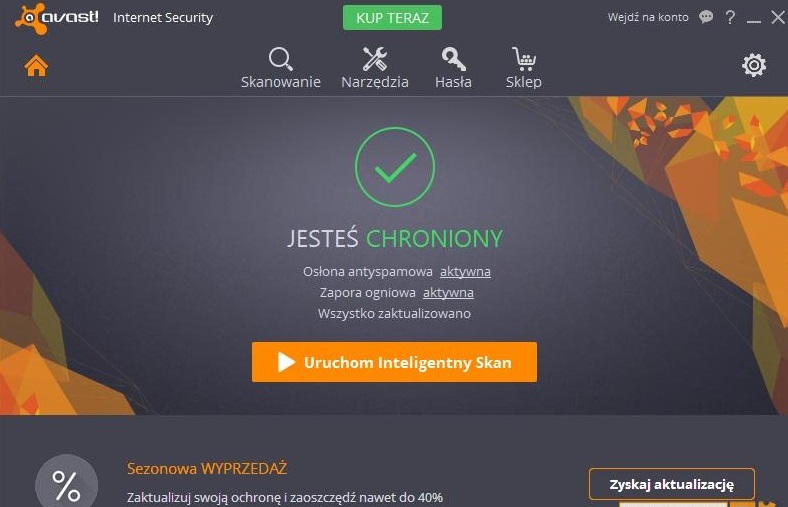Image resolution: width=788 pixels, height=507 pixels.
Task: Click the KUP TERAZ button
Action: [392, 18]
